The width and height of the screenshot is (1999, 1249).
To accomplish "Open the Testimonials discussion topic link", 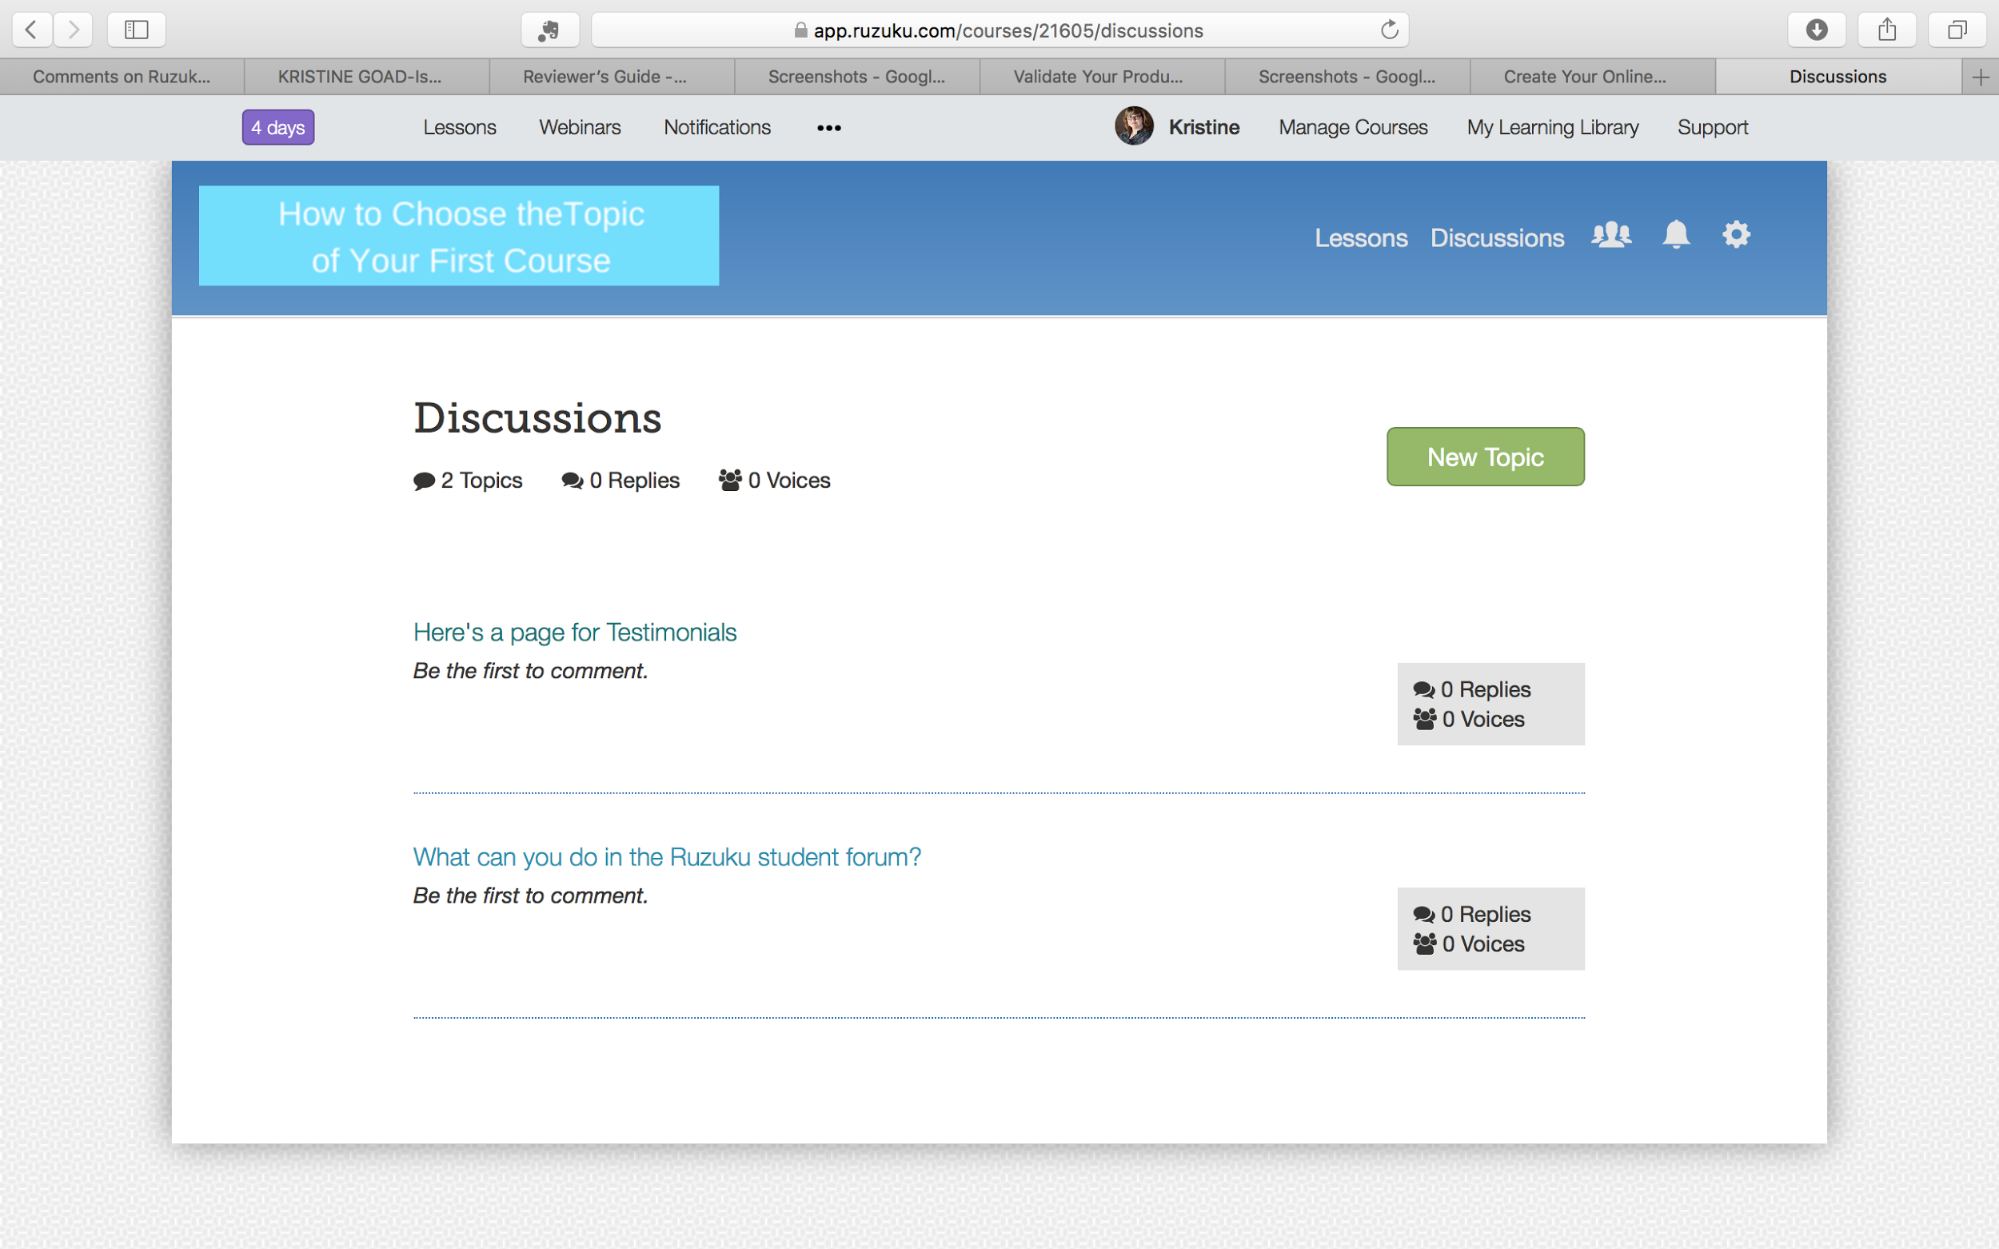I will coord(574,632).
